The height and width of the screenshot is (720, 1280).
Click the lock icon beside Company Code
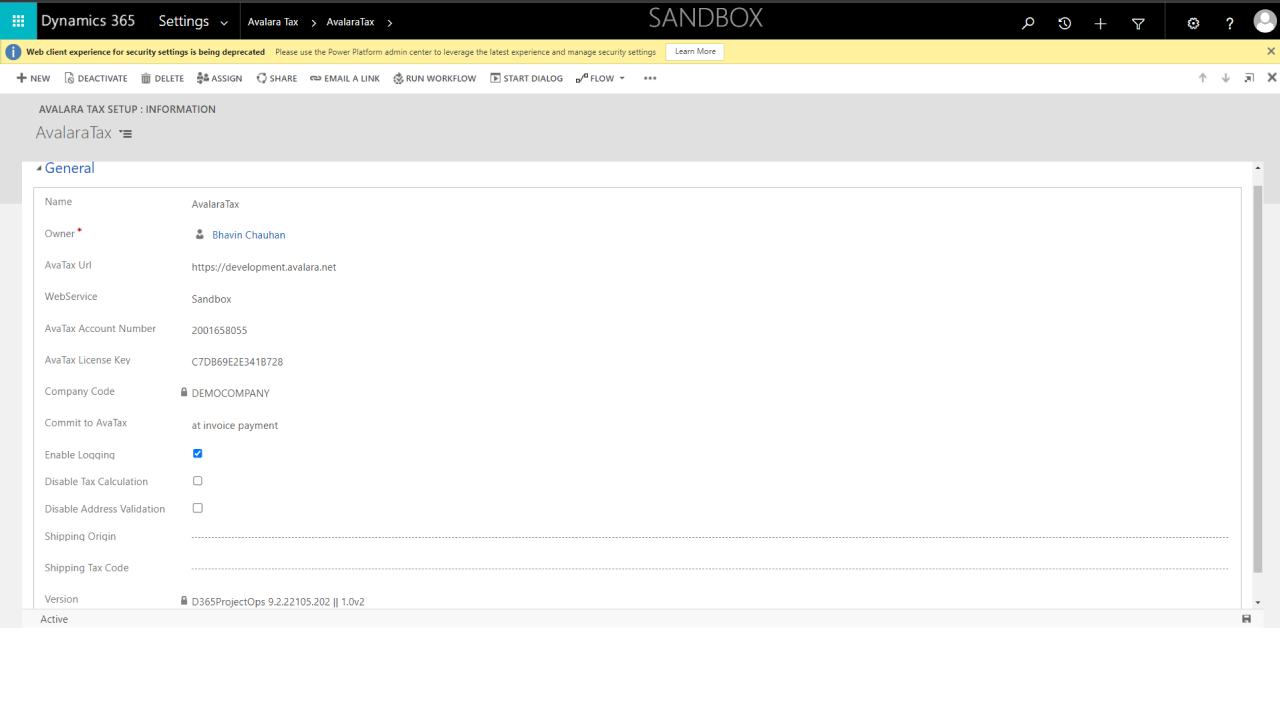click(x=184, y=392)
